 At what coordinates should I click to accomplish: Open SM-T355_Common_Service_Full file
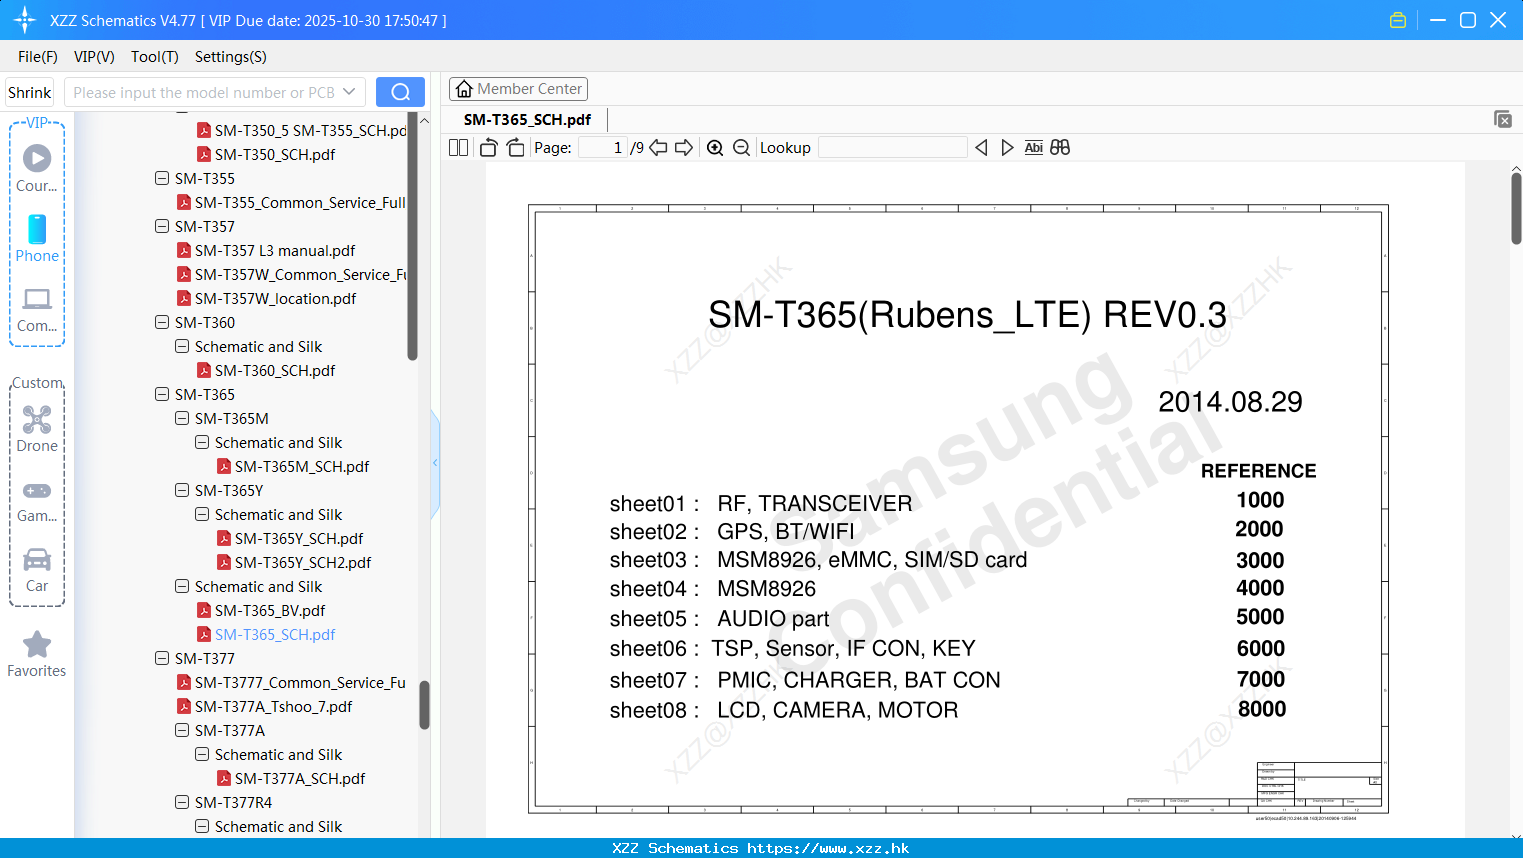click(300, 202)
